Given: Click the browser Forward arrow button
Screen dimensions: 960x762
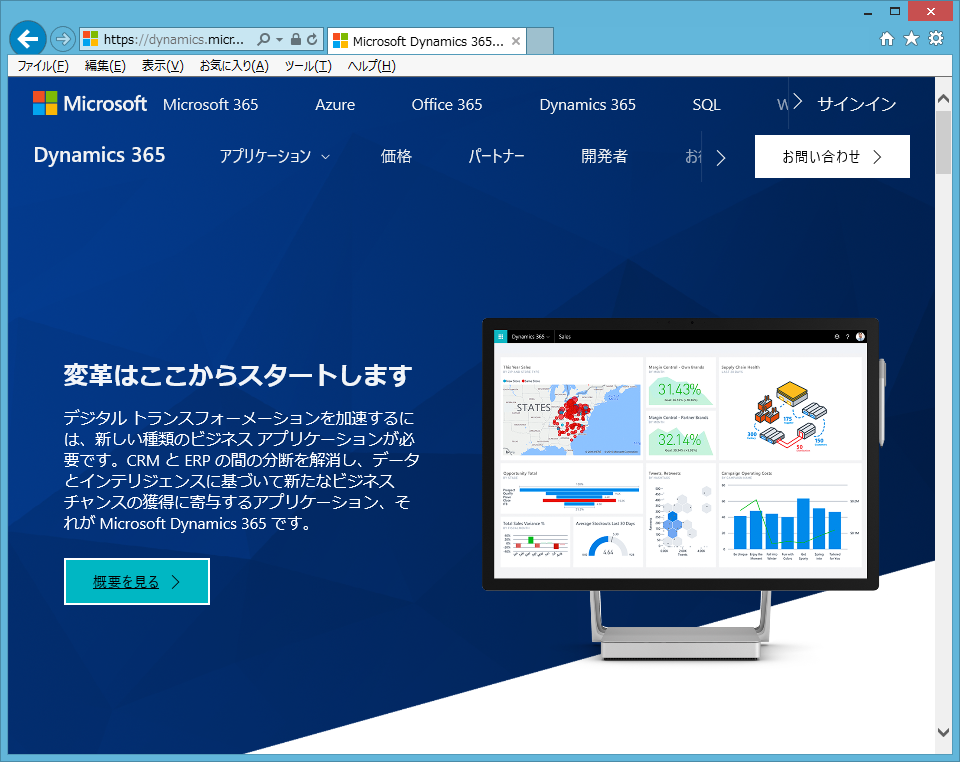Looking at the screenshot, I should 62,39.
